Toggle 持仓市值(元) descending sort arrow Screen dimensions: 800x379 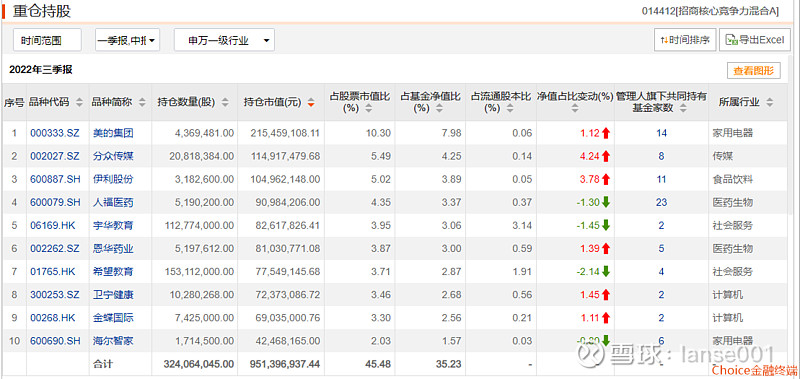tap(311, 102)
